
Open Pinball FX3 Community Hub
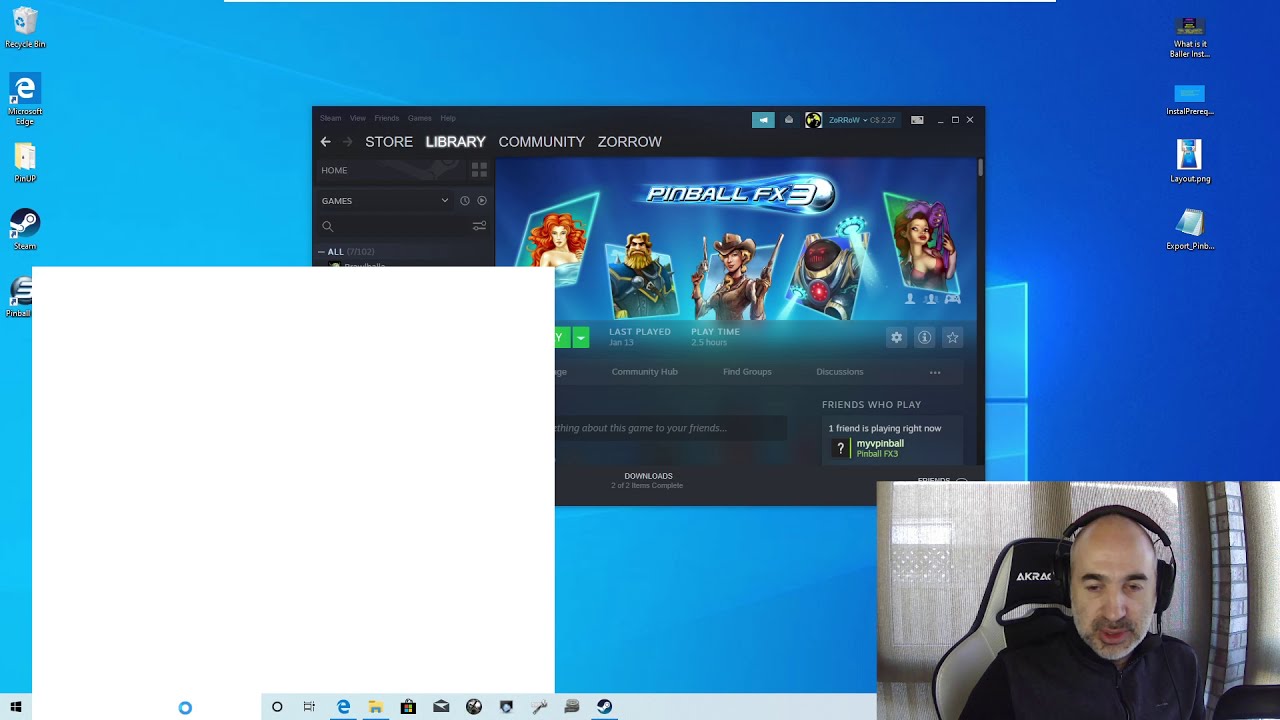coord(644,372)
